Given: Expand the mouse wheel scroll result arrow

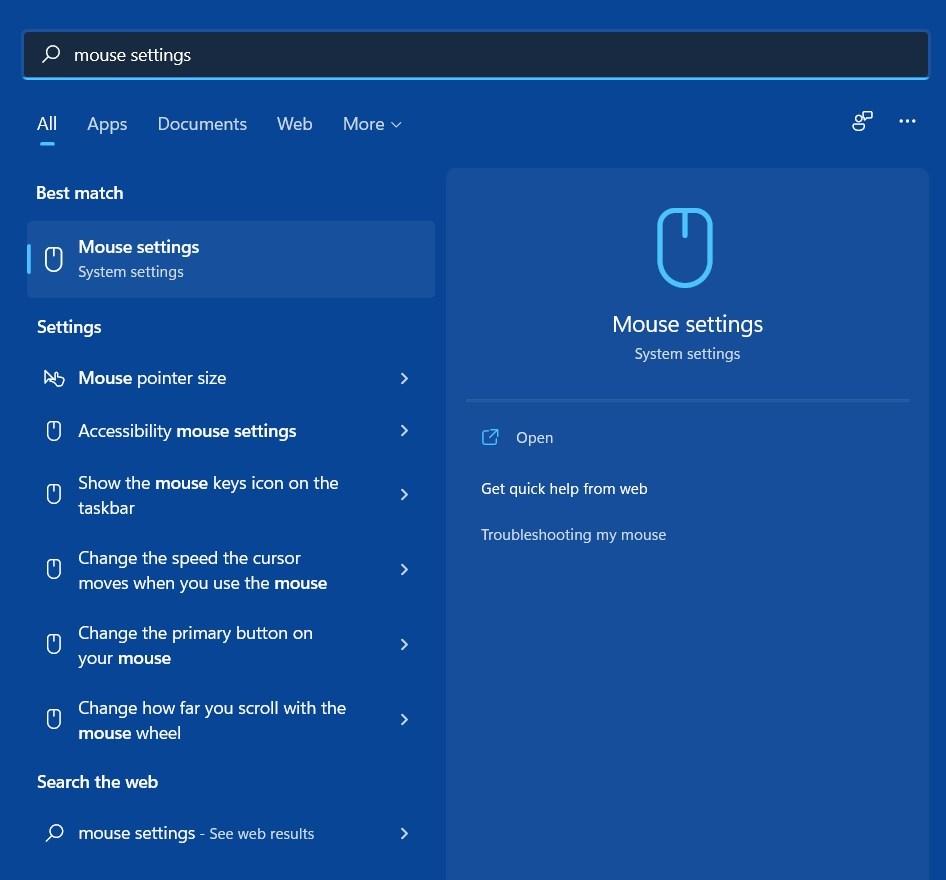Looking at the screenshot, I should click(x=404, y=720).
